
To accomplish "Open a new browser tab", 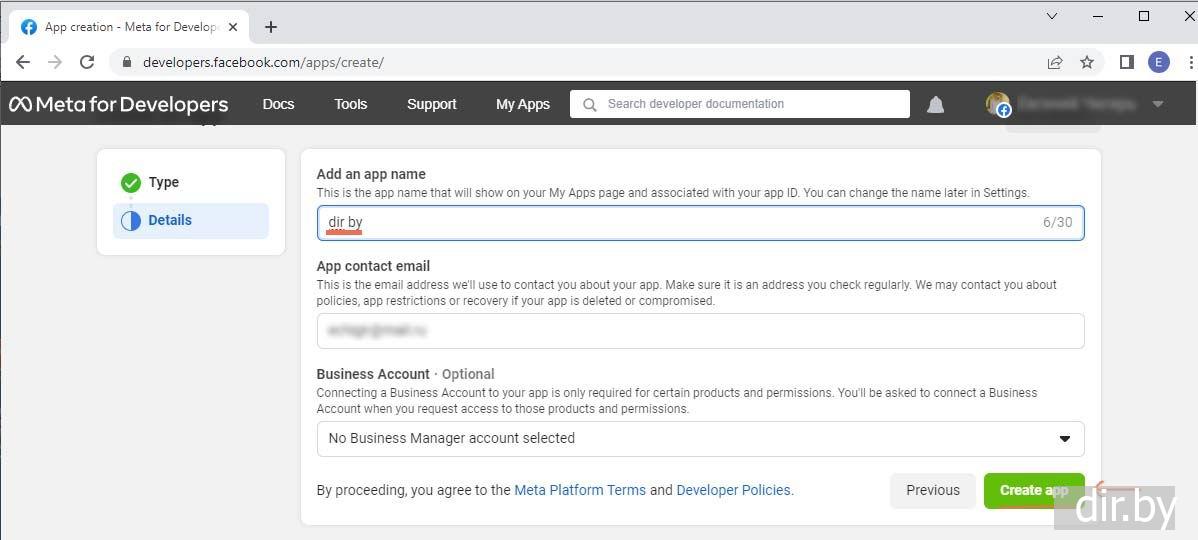I will 271,27.
